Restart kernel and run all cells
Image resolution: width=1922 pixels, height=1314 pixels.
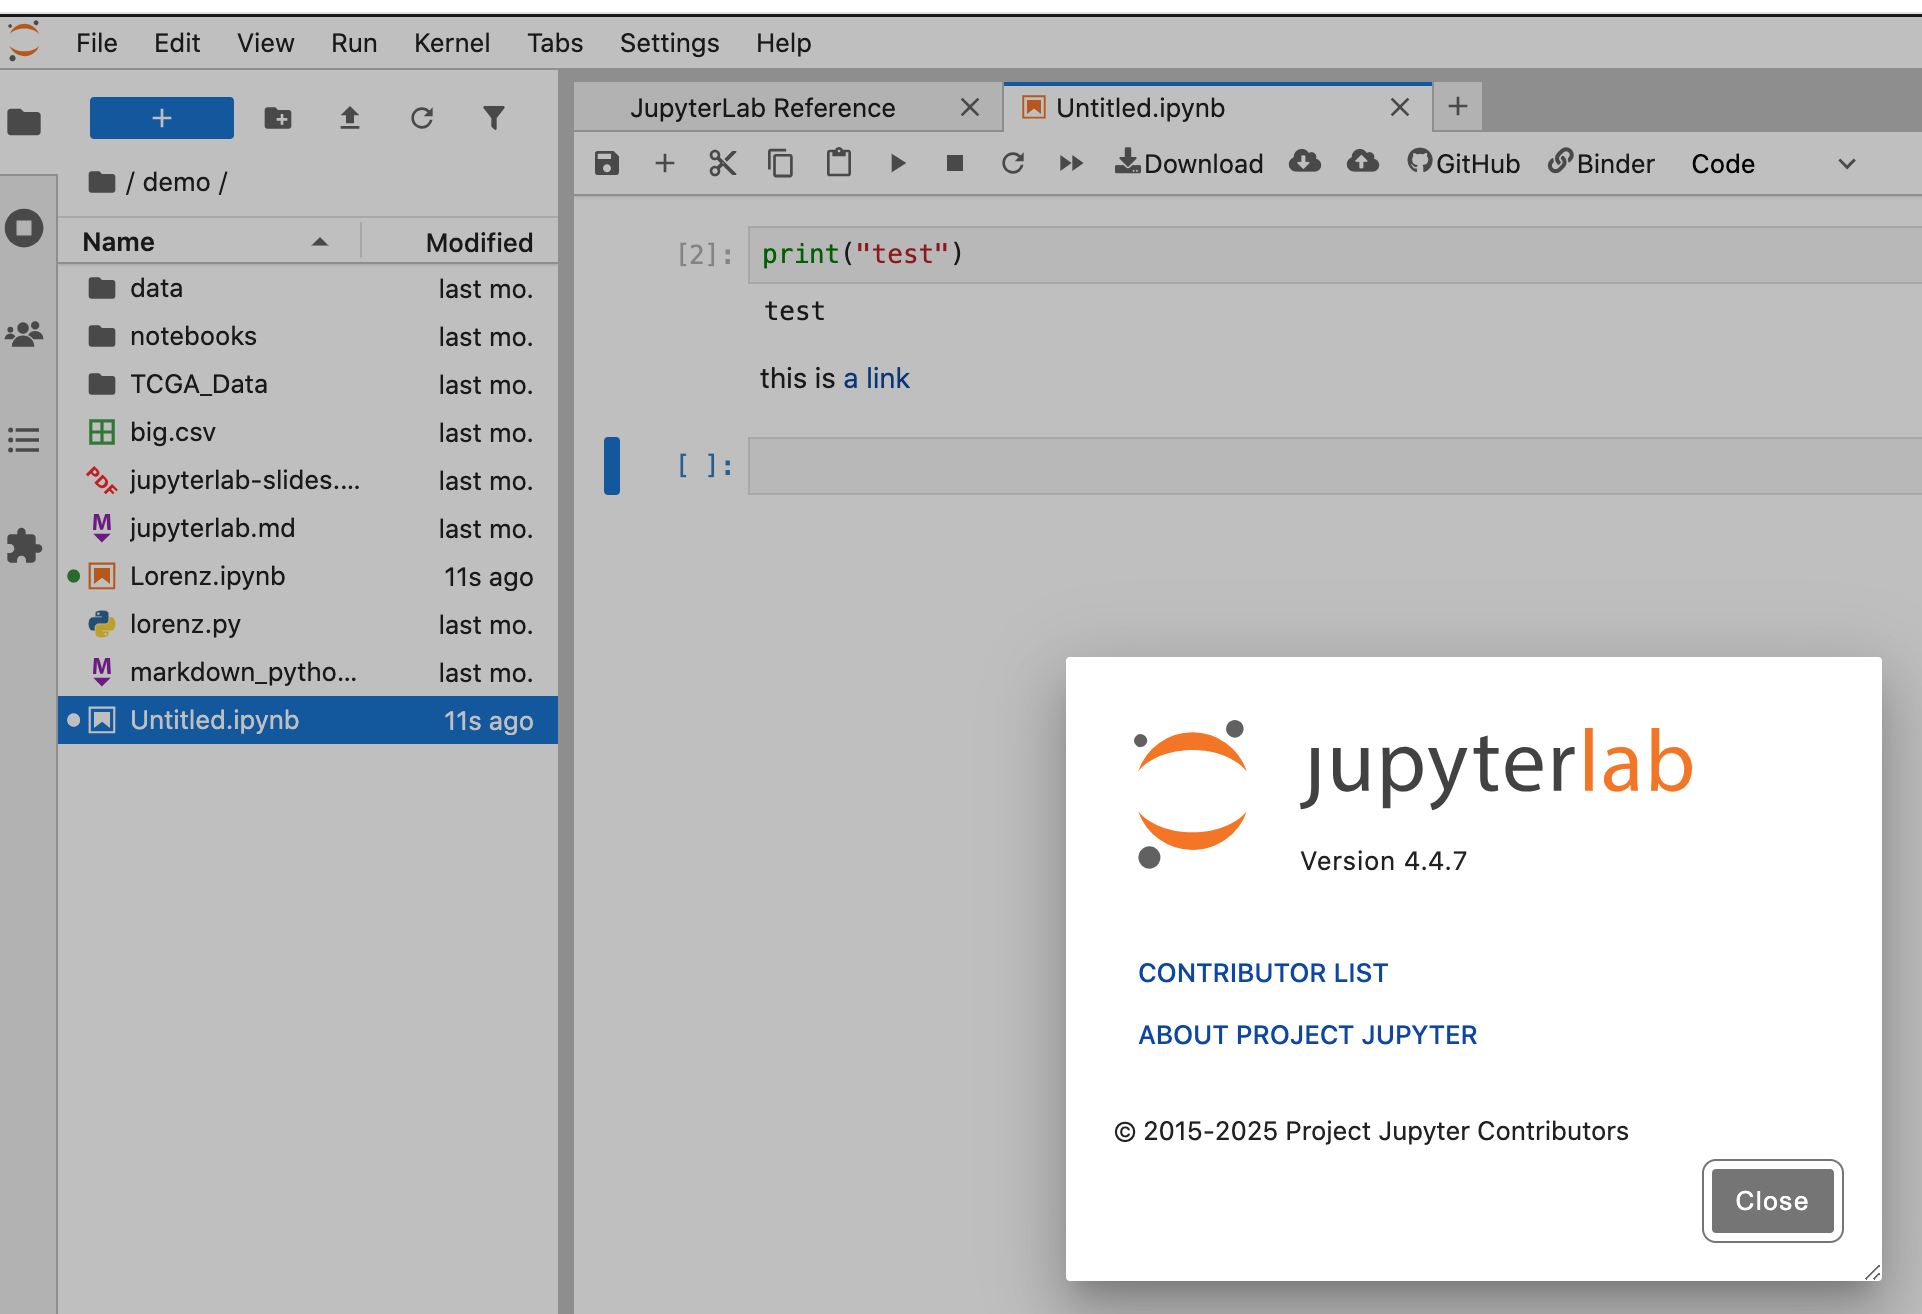tap(1070, 163)
